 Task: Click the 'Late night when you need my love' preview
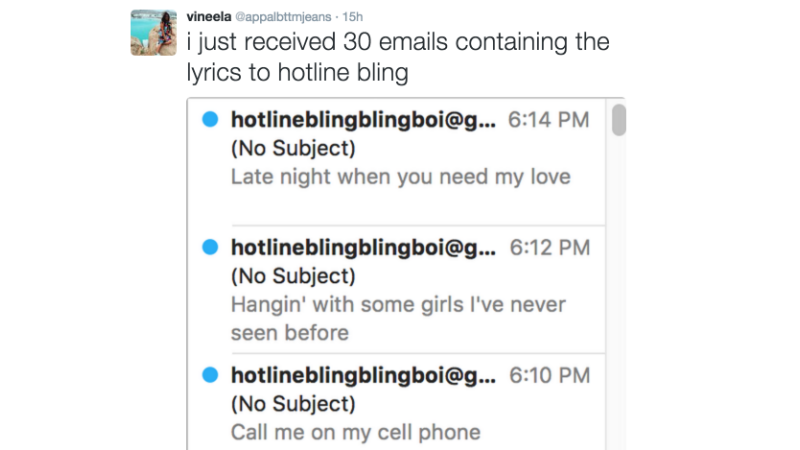coord(400,177)
